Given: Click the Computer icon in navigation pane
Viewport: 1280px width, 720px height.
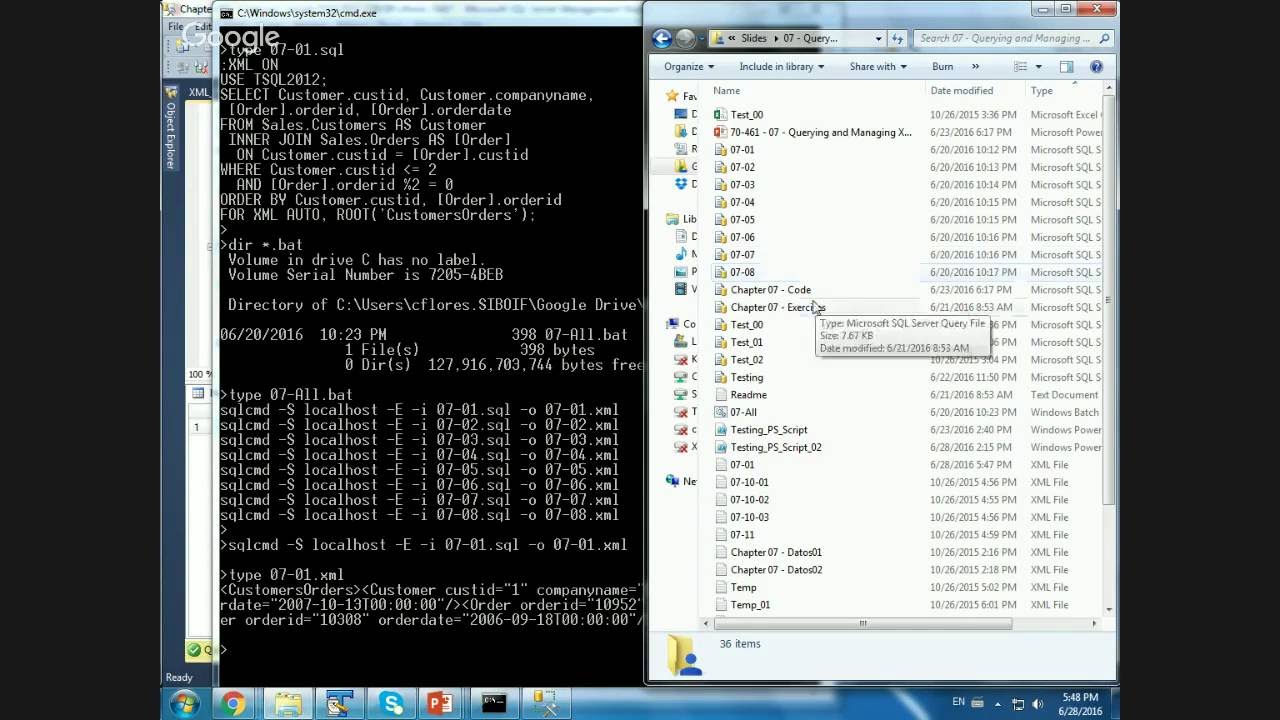Looking at the screenshot, I should (672, 324).
